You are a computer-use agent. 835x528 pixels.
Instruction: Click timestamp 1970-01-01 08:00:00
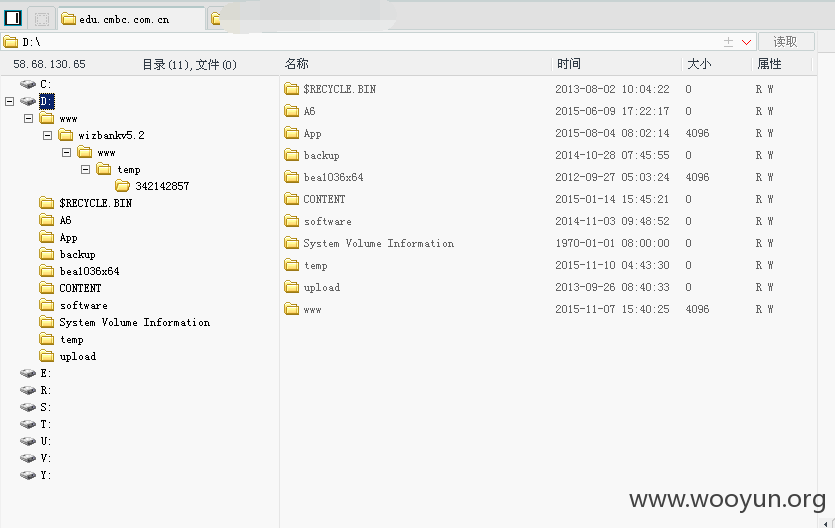612,243
